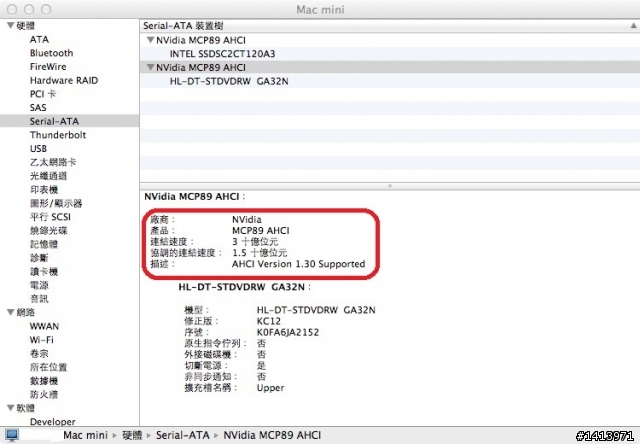Click the window zoom button
Image resolution: width=640 pixels, height=444 pixels.
pos(47,9)
